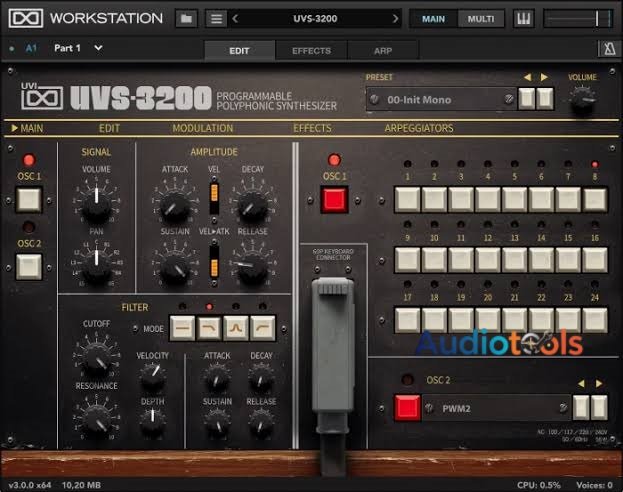Click the UVI Workstation logo icon
Screen dimensions: 623x492
pos(26,18)
